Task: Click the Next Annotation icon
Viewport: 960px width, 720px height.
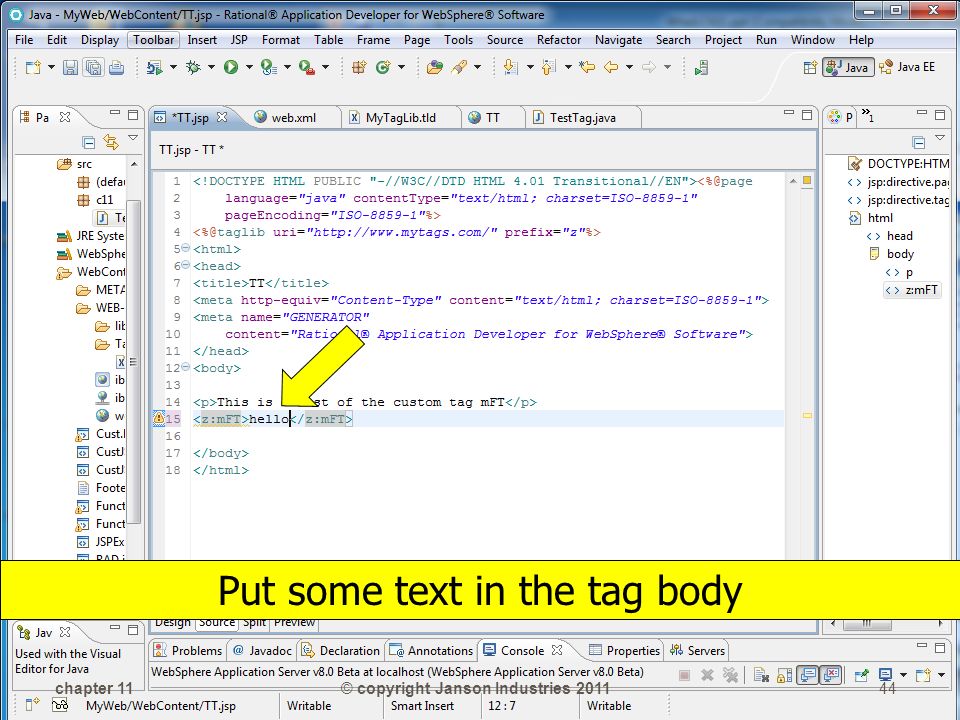Action: click(x=511, y=67)
